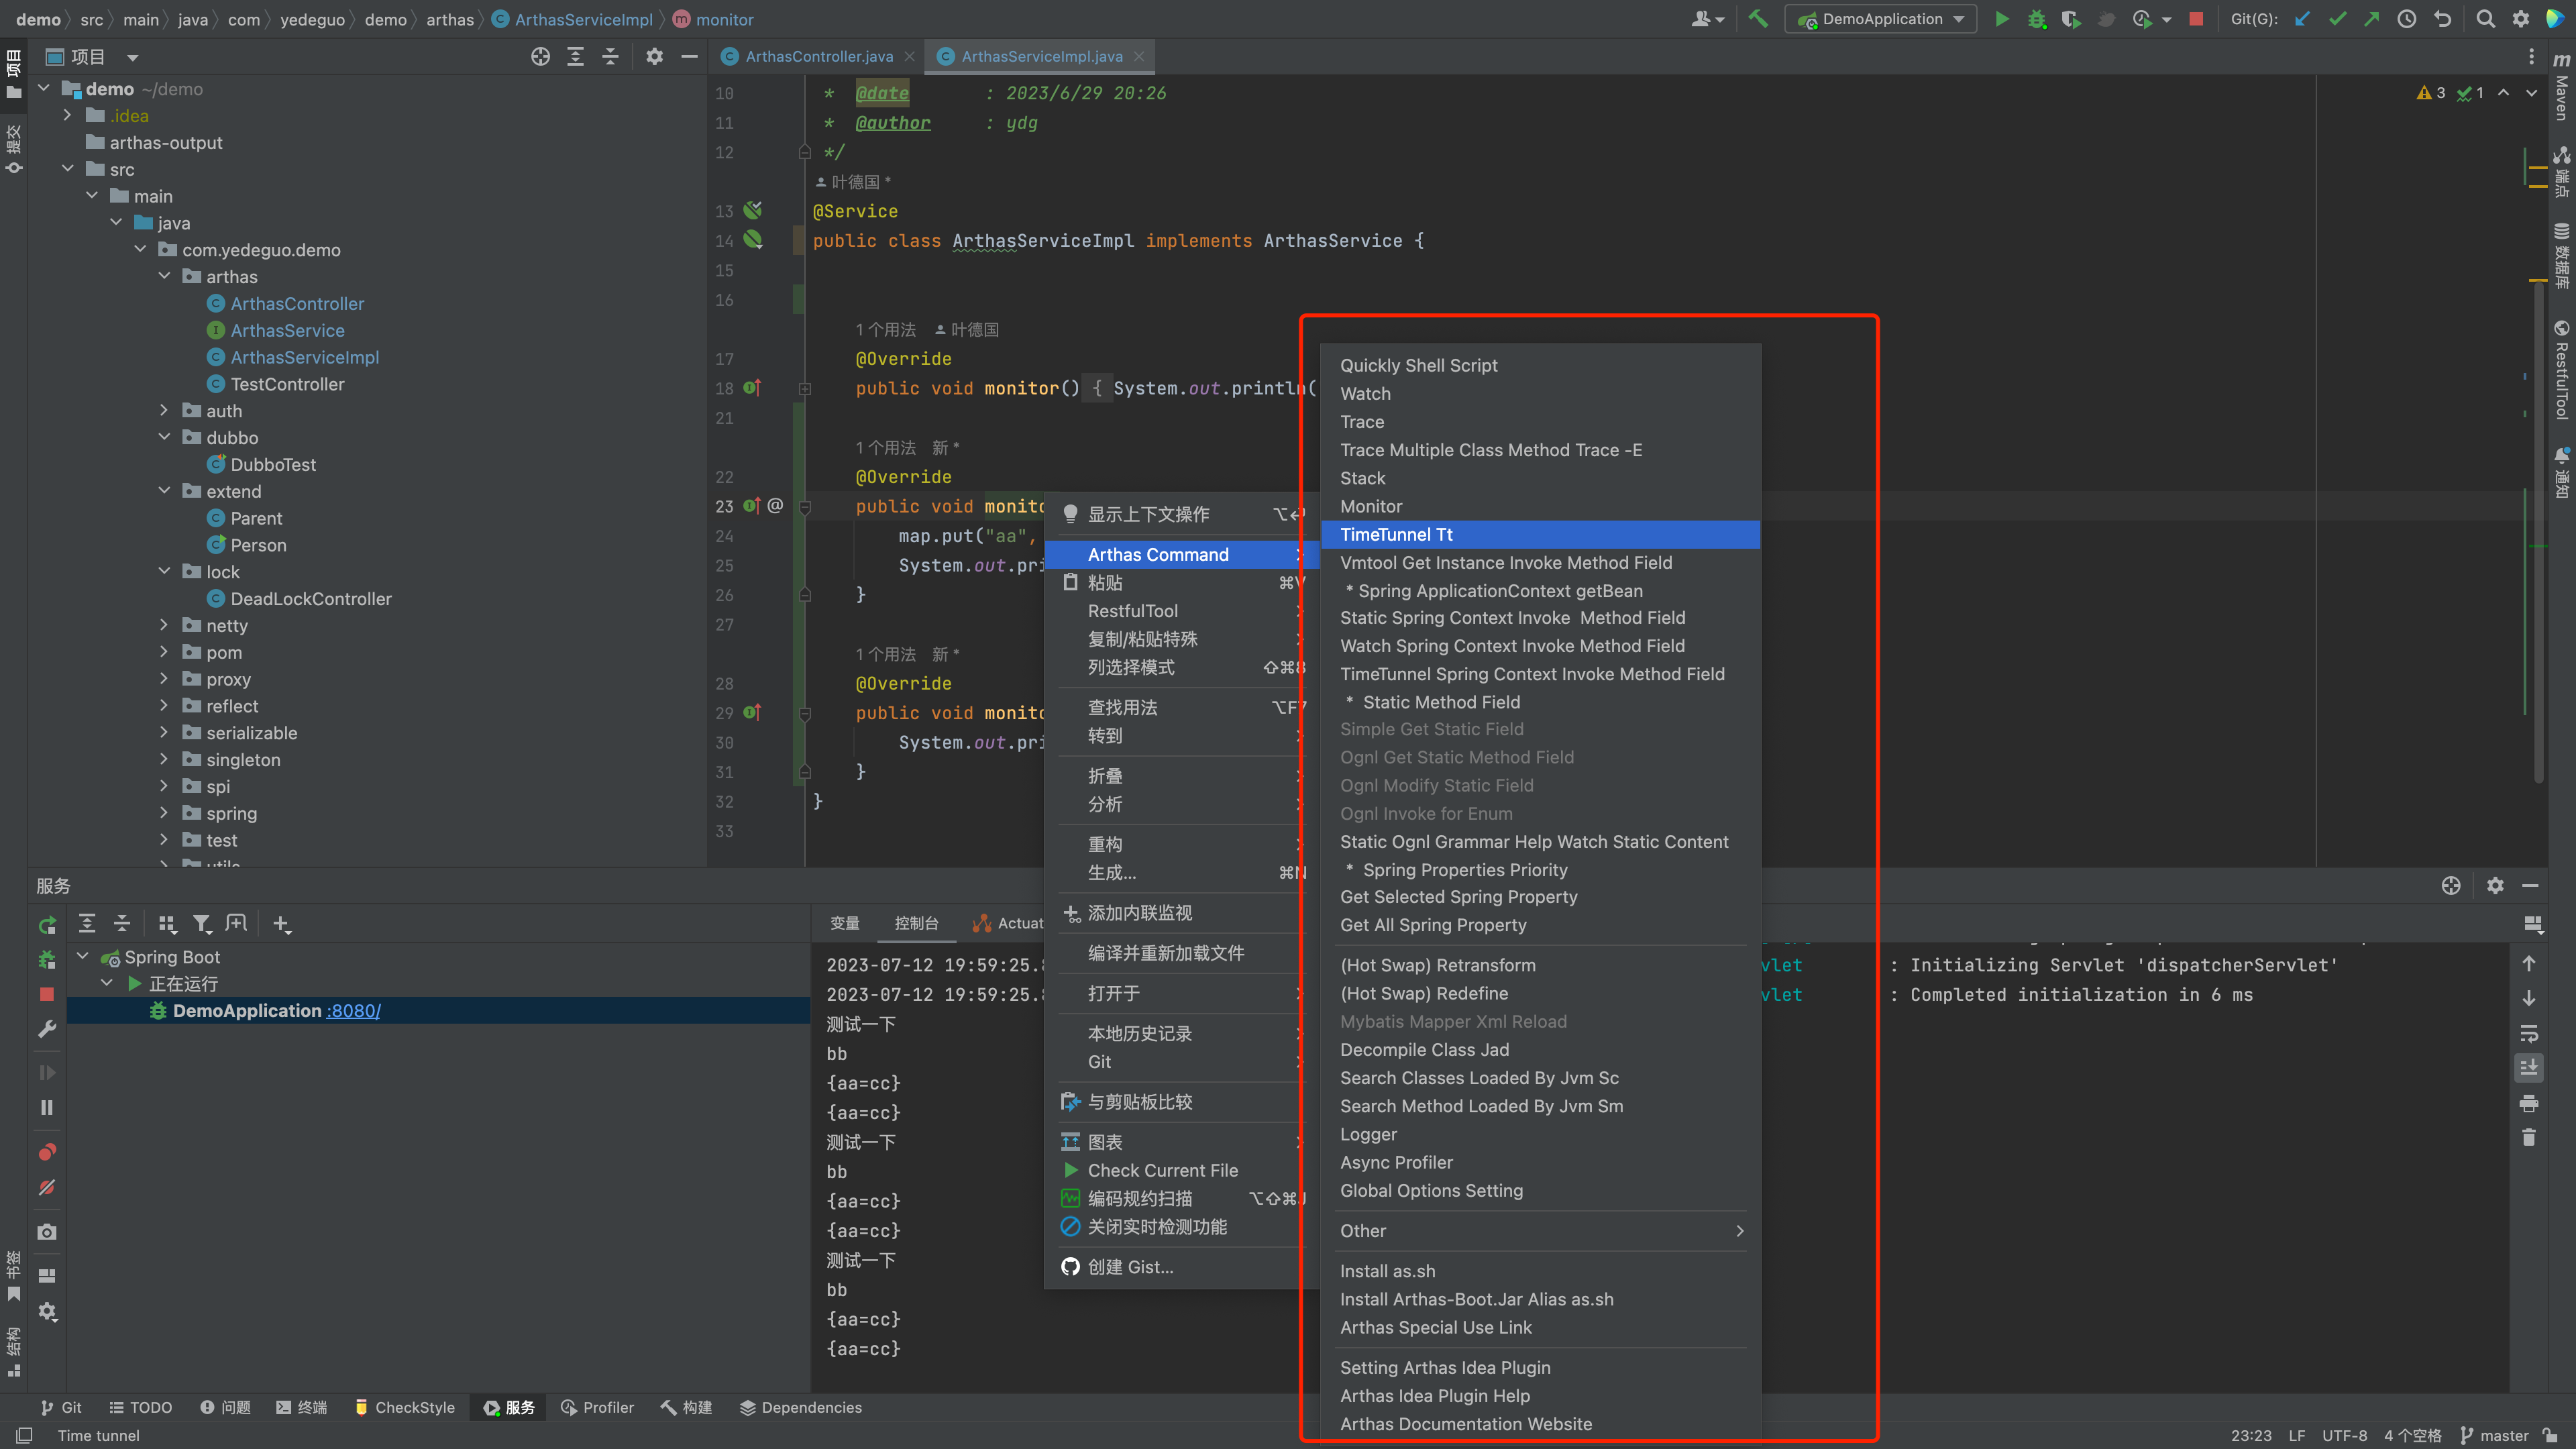
Task: Select TimeTunnel Tt menu entry
Action: (x=1396, y=534)
